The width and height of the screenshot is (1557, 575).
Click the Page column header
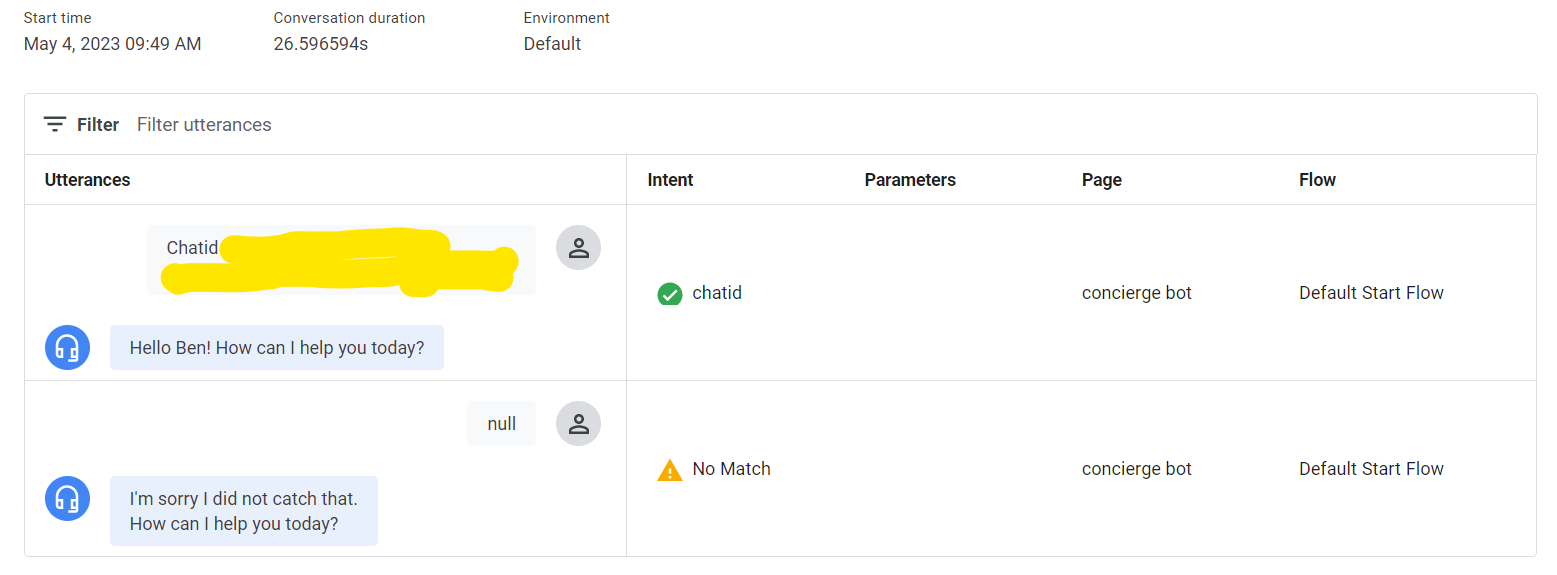tap(1101, 180)
